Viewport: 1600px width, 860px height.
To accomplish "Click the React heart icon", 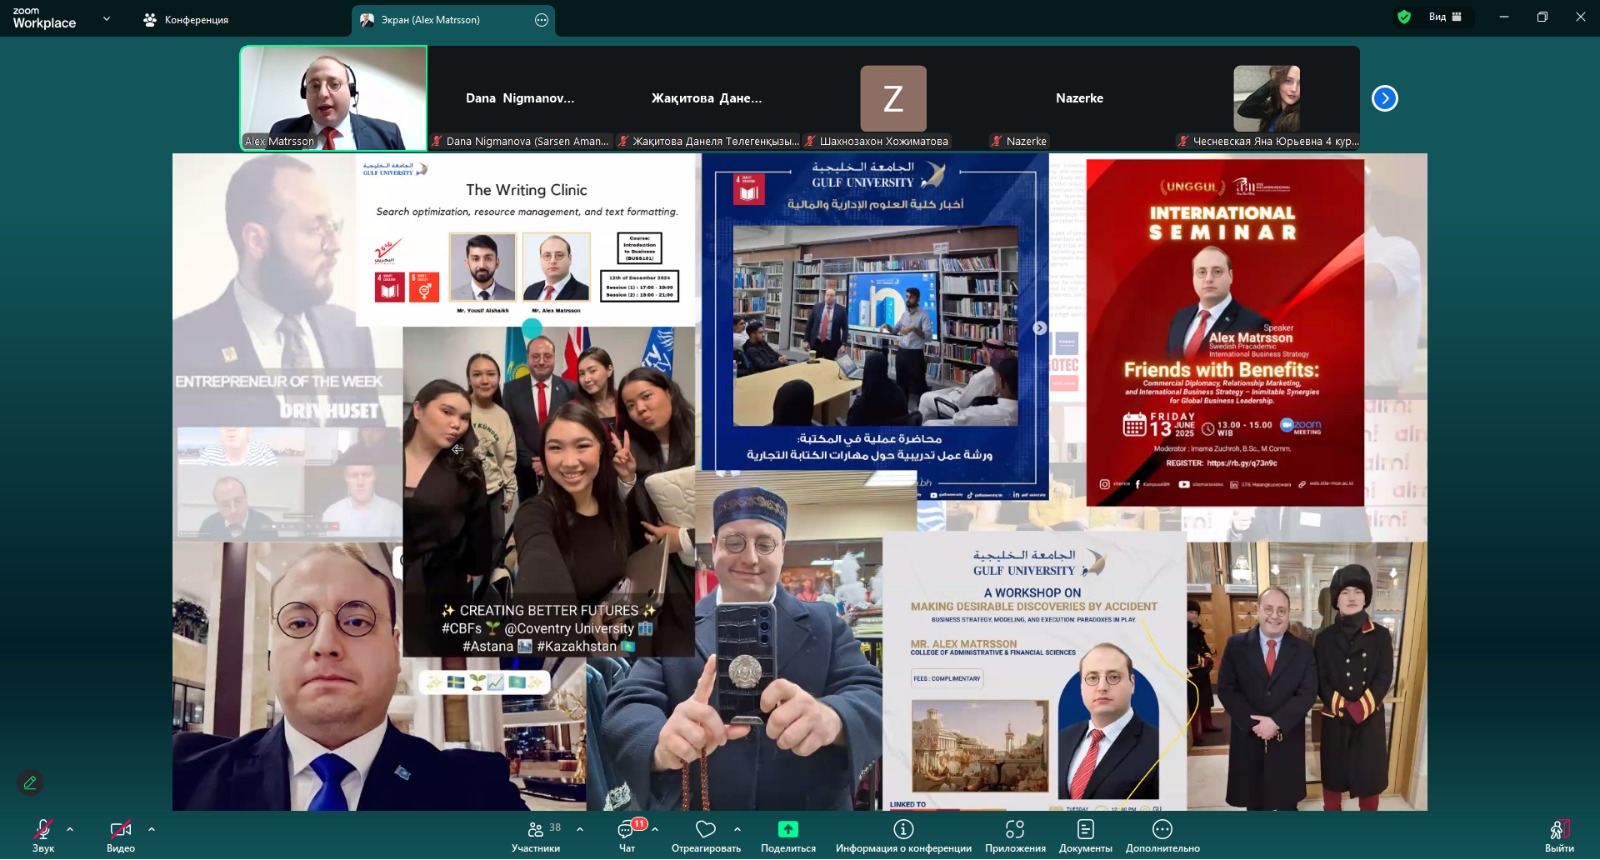I will 706,830.
